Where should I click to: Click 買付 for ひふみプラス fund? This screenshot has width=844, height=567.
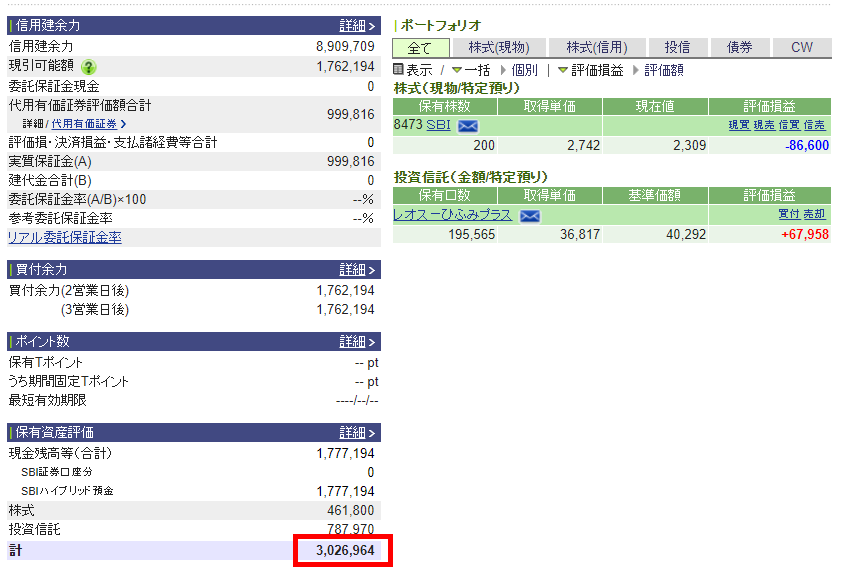(789, 214)
